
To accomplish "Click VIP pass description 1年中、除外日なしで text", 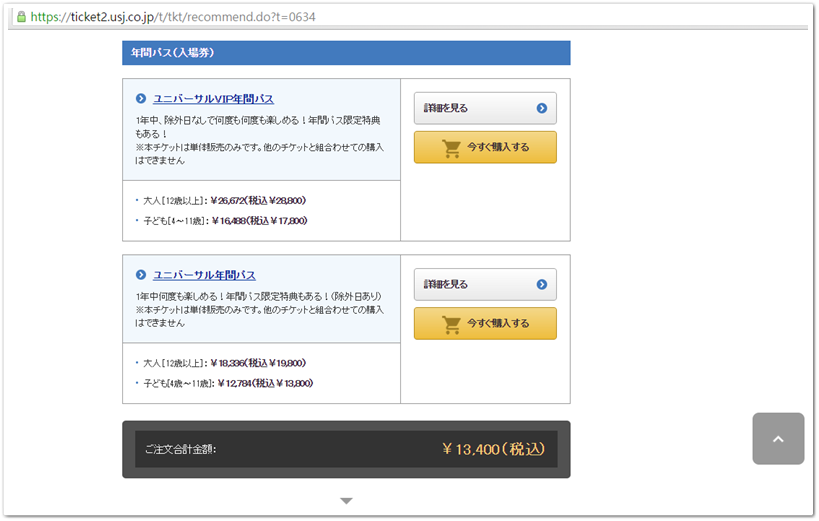I will [x=259, y=140].
